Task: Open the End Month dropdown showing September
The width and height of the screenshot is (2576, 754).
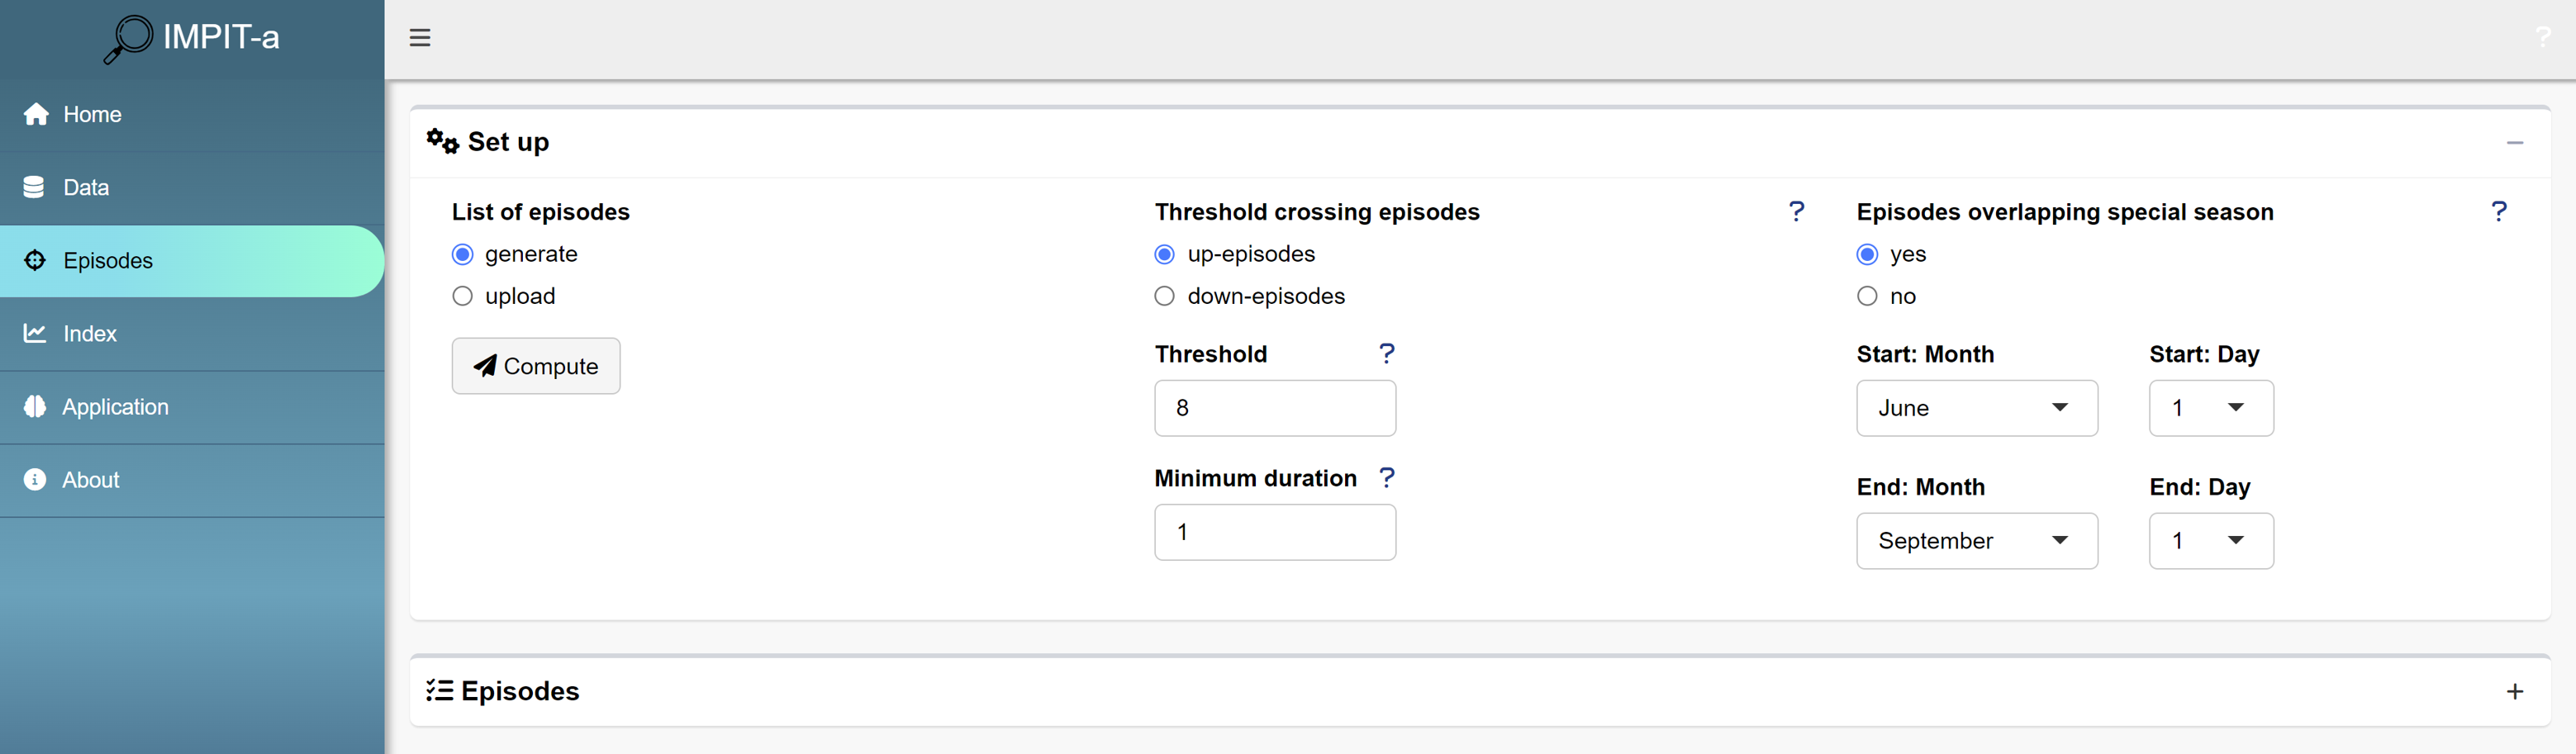Action: coord(1976,541)
